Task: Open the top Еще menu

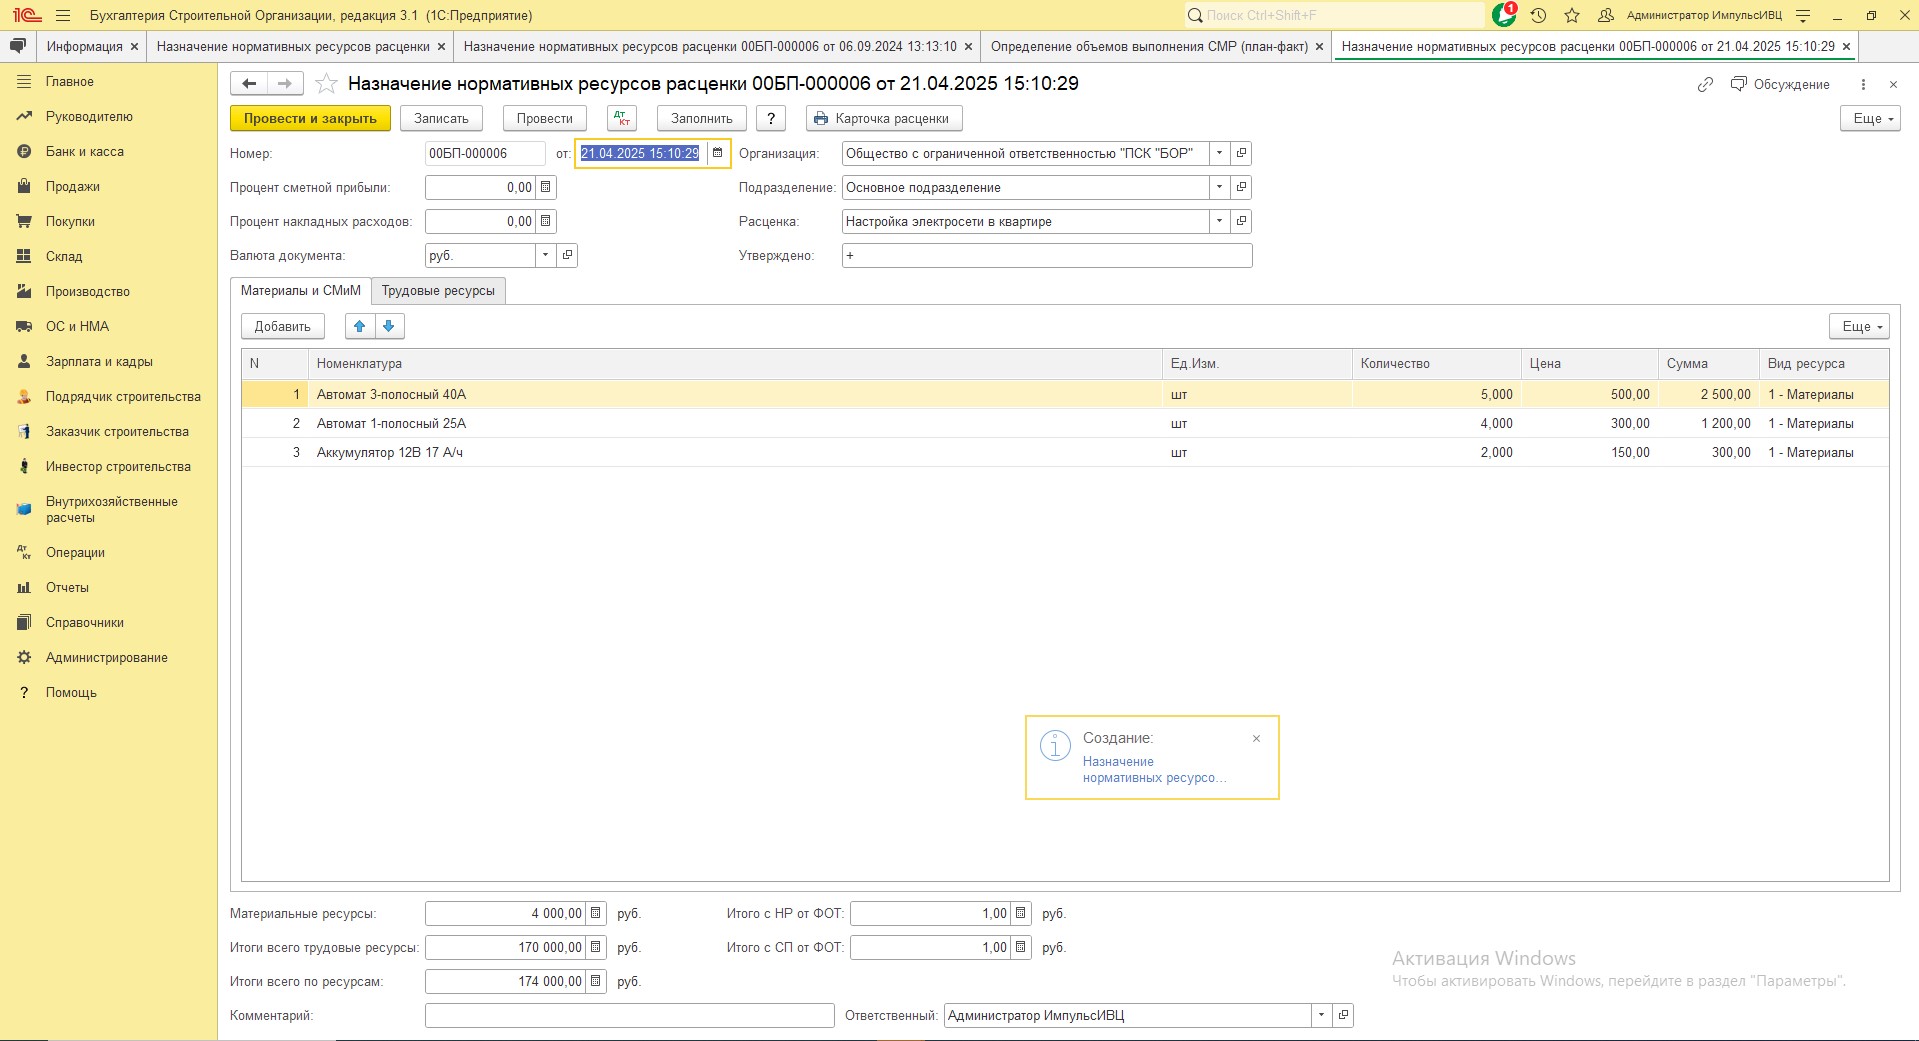Action: 1870,118
